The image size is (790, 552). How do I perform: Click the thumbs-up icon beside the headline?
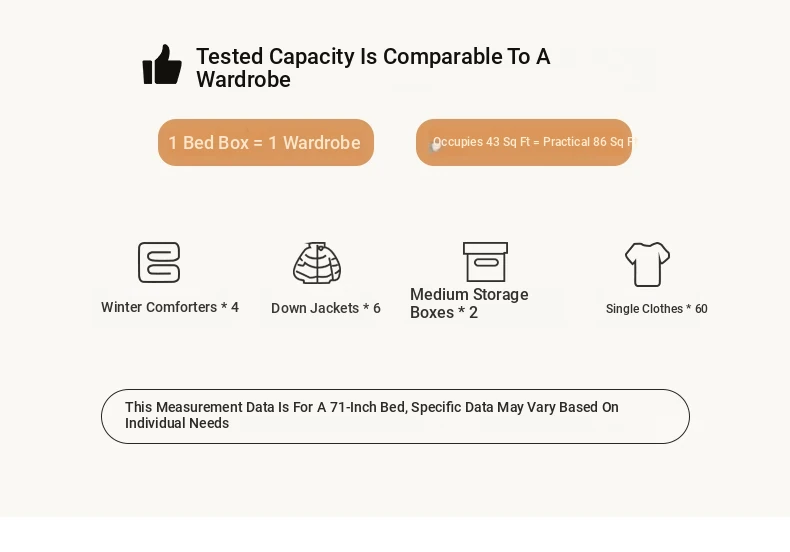point(162,64)
